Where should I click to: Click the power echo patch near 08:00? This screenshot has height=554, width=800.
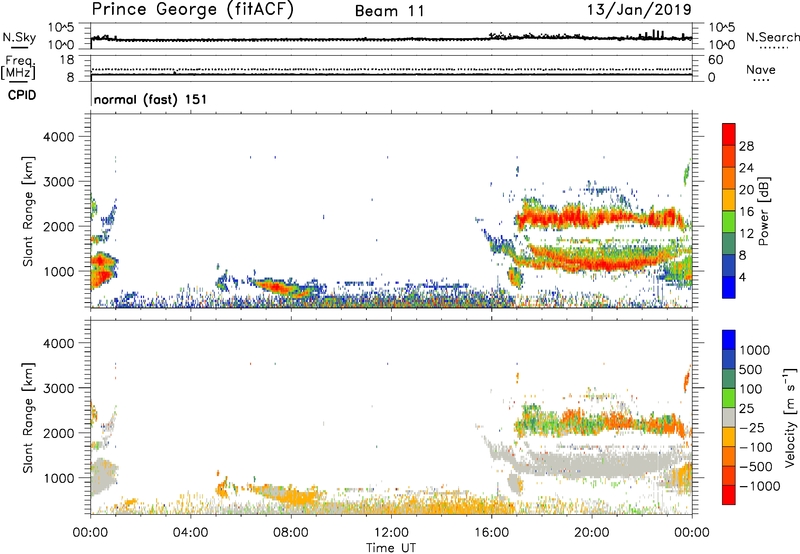286,288
